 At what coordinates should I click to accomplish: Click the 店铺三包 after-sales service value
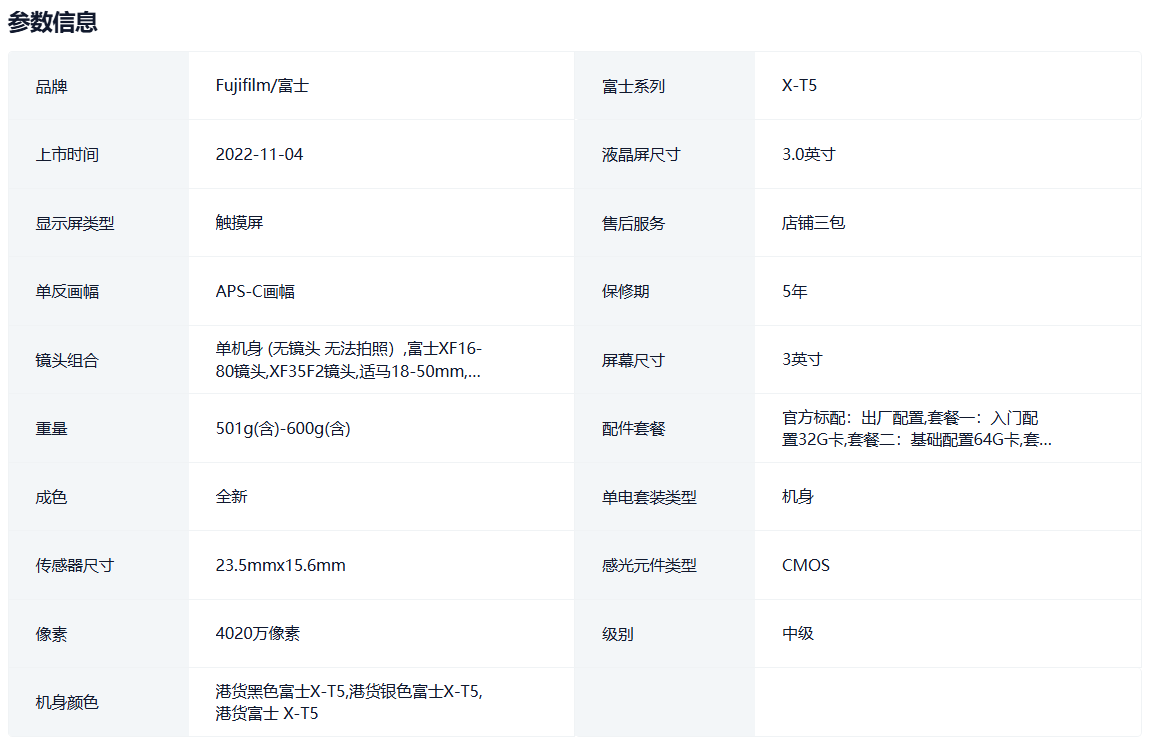point(813,223)
